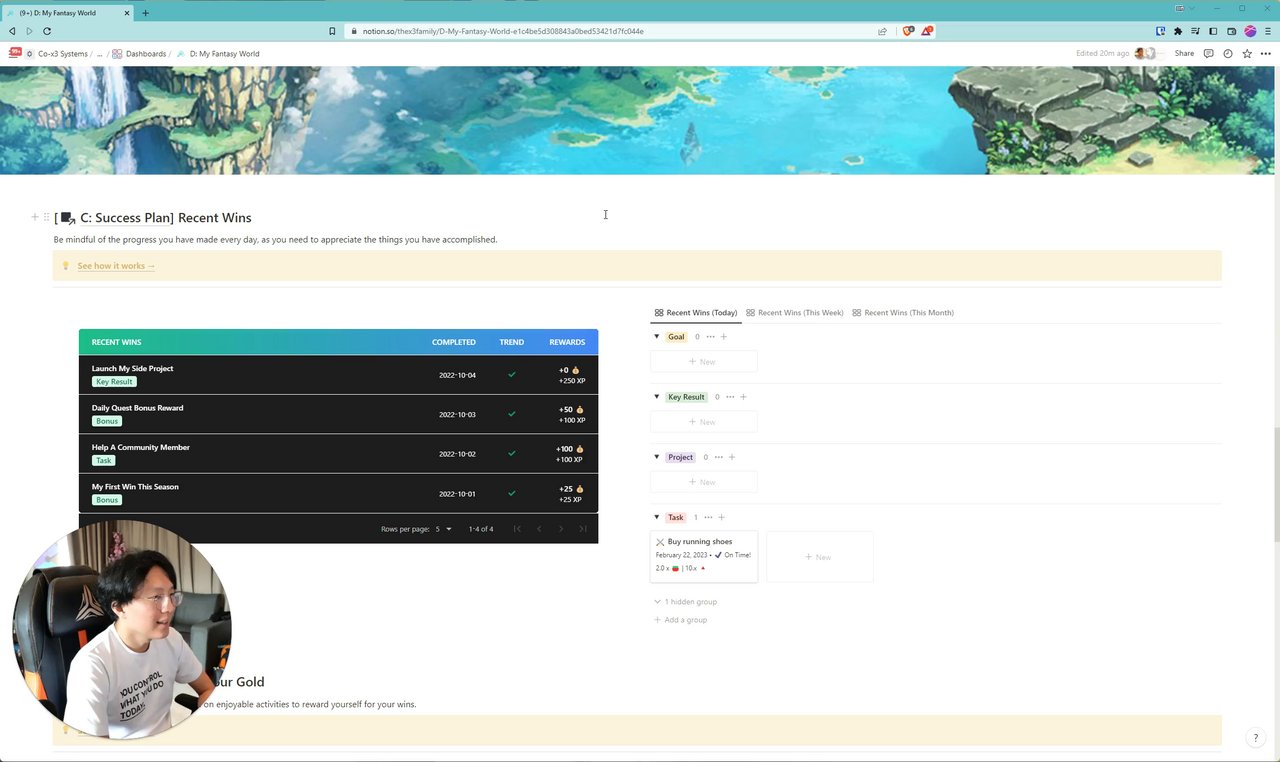Screen dimensions: 1280x762
Task: Click the TREND column header
Action: pyautogui.click(x=511, y=342)
